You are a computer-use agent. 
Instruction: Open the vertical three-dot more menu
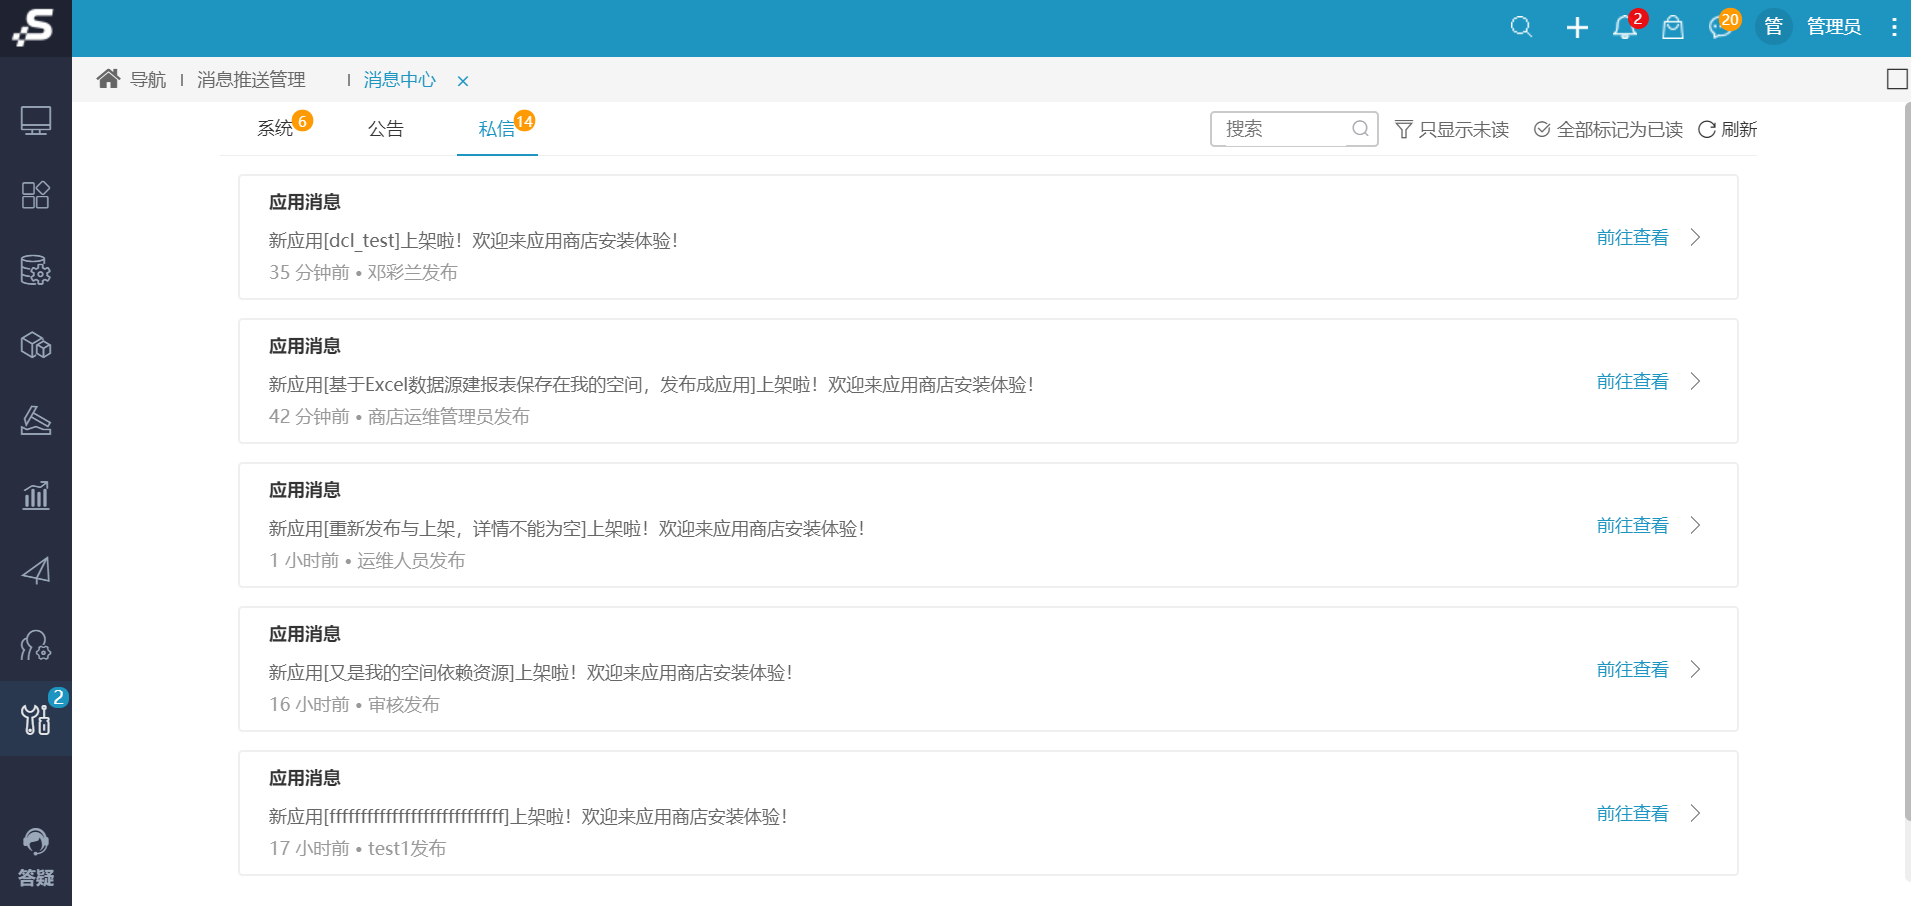pyautogui.click(x=1893, y=27)
